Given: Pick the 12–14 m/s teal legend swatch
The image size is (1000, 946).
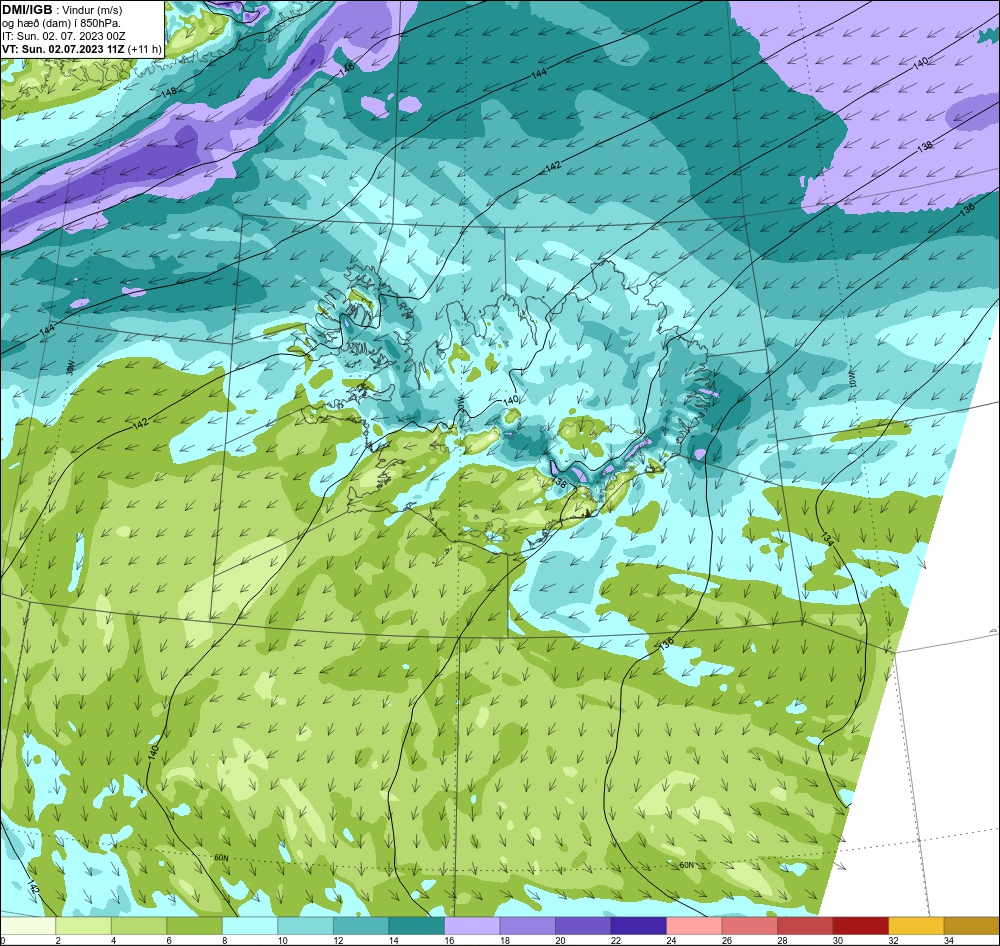Looking at the screenshot, I should (361, 926).
